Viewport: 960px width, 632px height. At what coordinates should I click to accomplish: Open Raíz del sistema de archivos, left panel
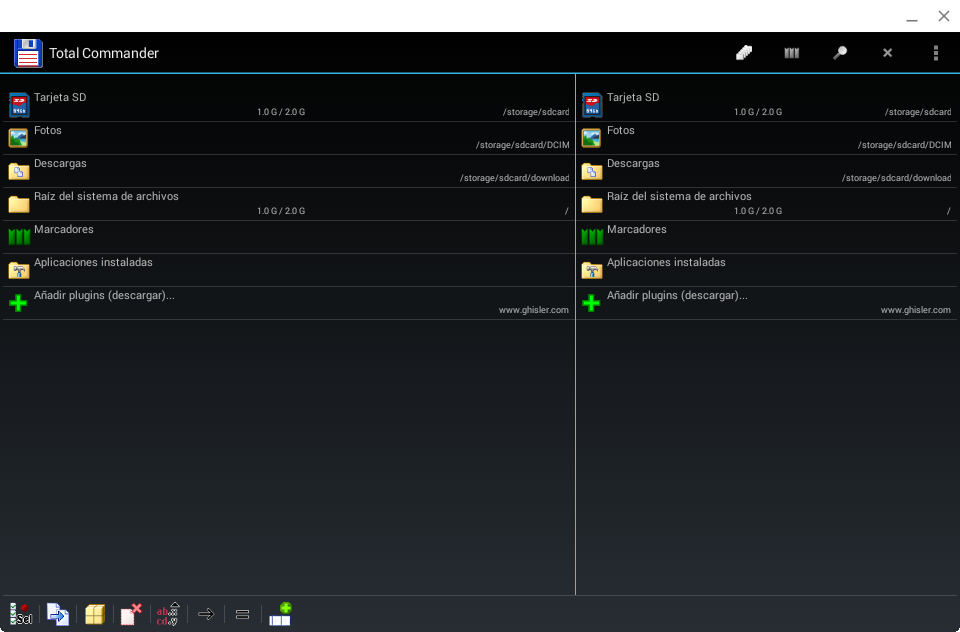(288, 204)
